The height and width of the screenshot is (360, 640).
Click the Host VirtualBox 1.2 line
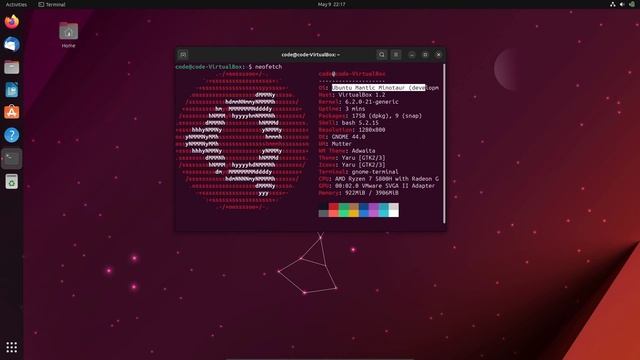(x=352, y=95)
